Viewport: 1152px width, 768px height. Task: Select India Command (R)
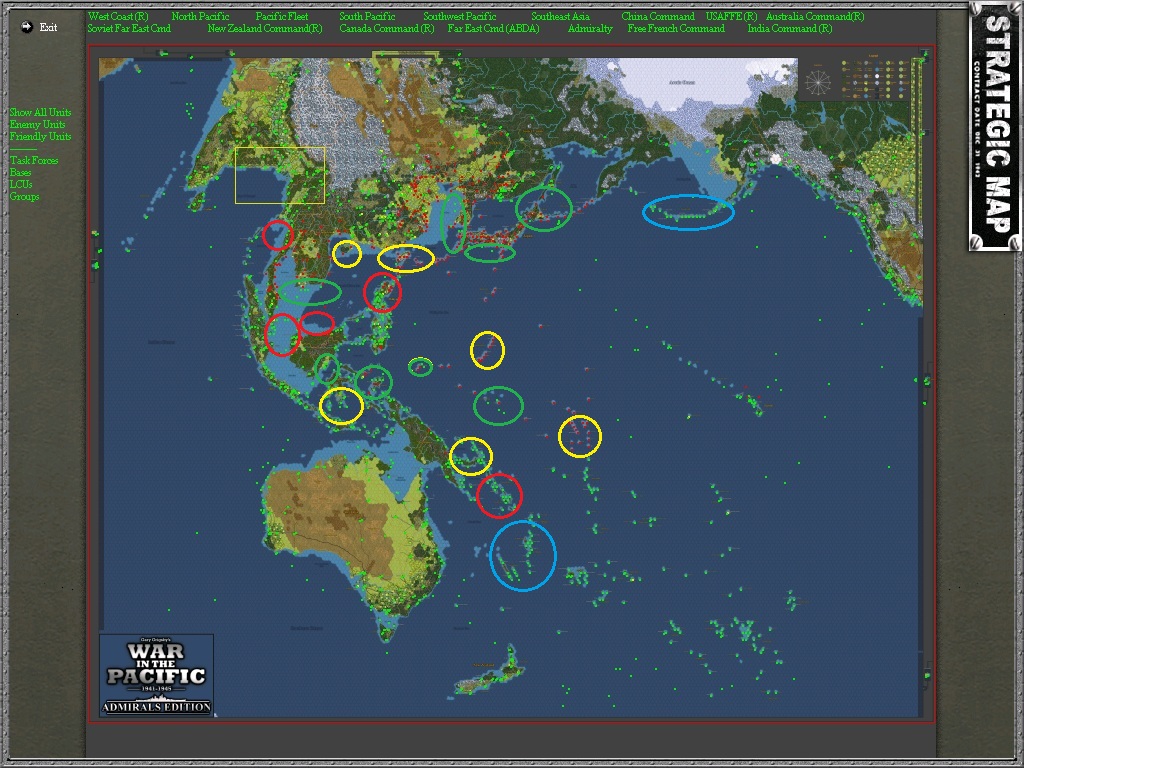tap(790, 29)
